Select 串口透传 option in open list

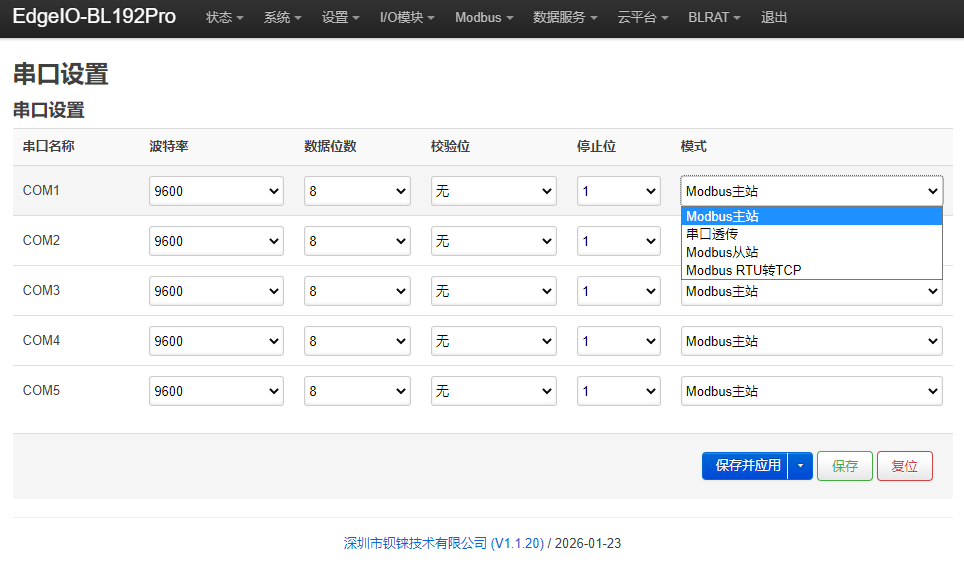pos(812,234)
